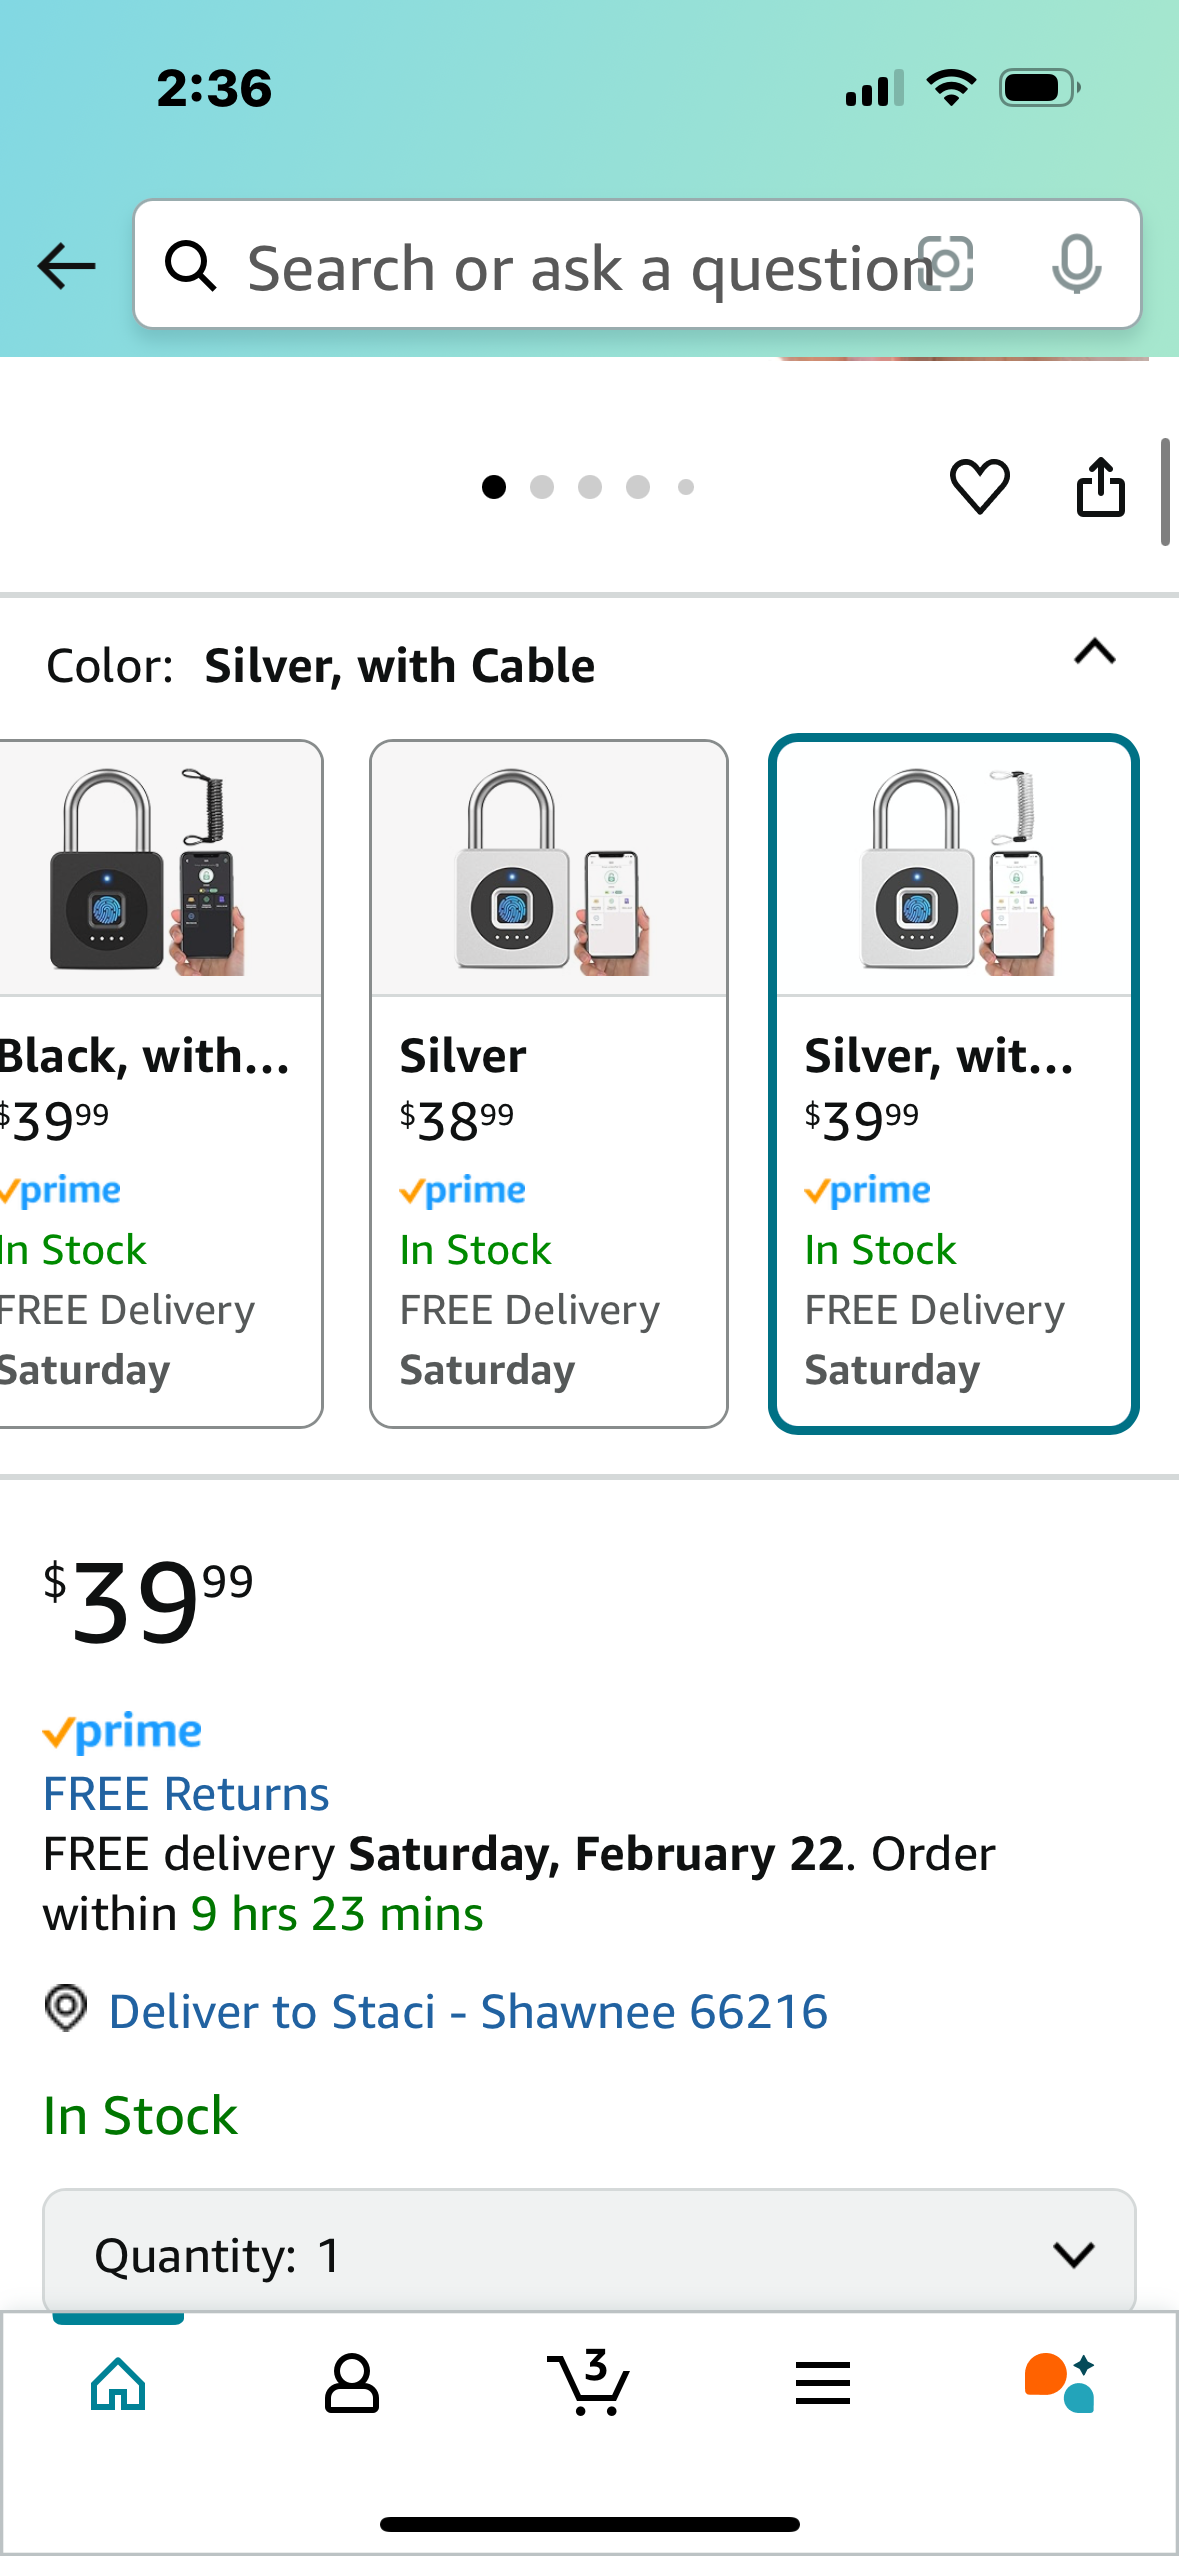This screenshot has height=2556, width=1179.
Task: Open the hamburger menu tab
Action: (823, 2383)
